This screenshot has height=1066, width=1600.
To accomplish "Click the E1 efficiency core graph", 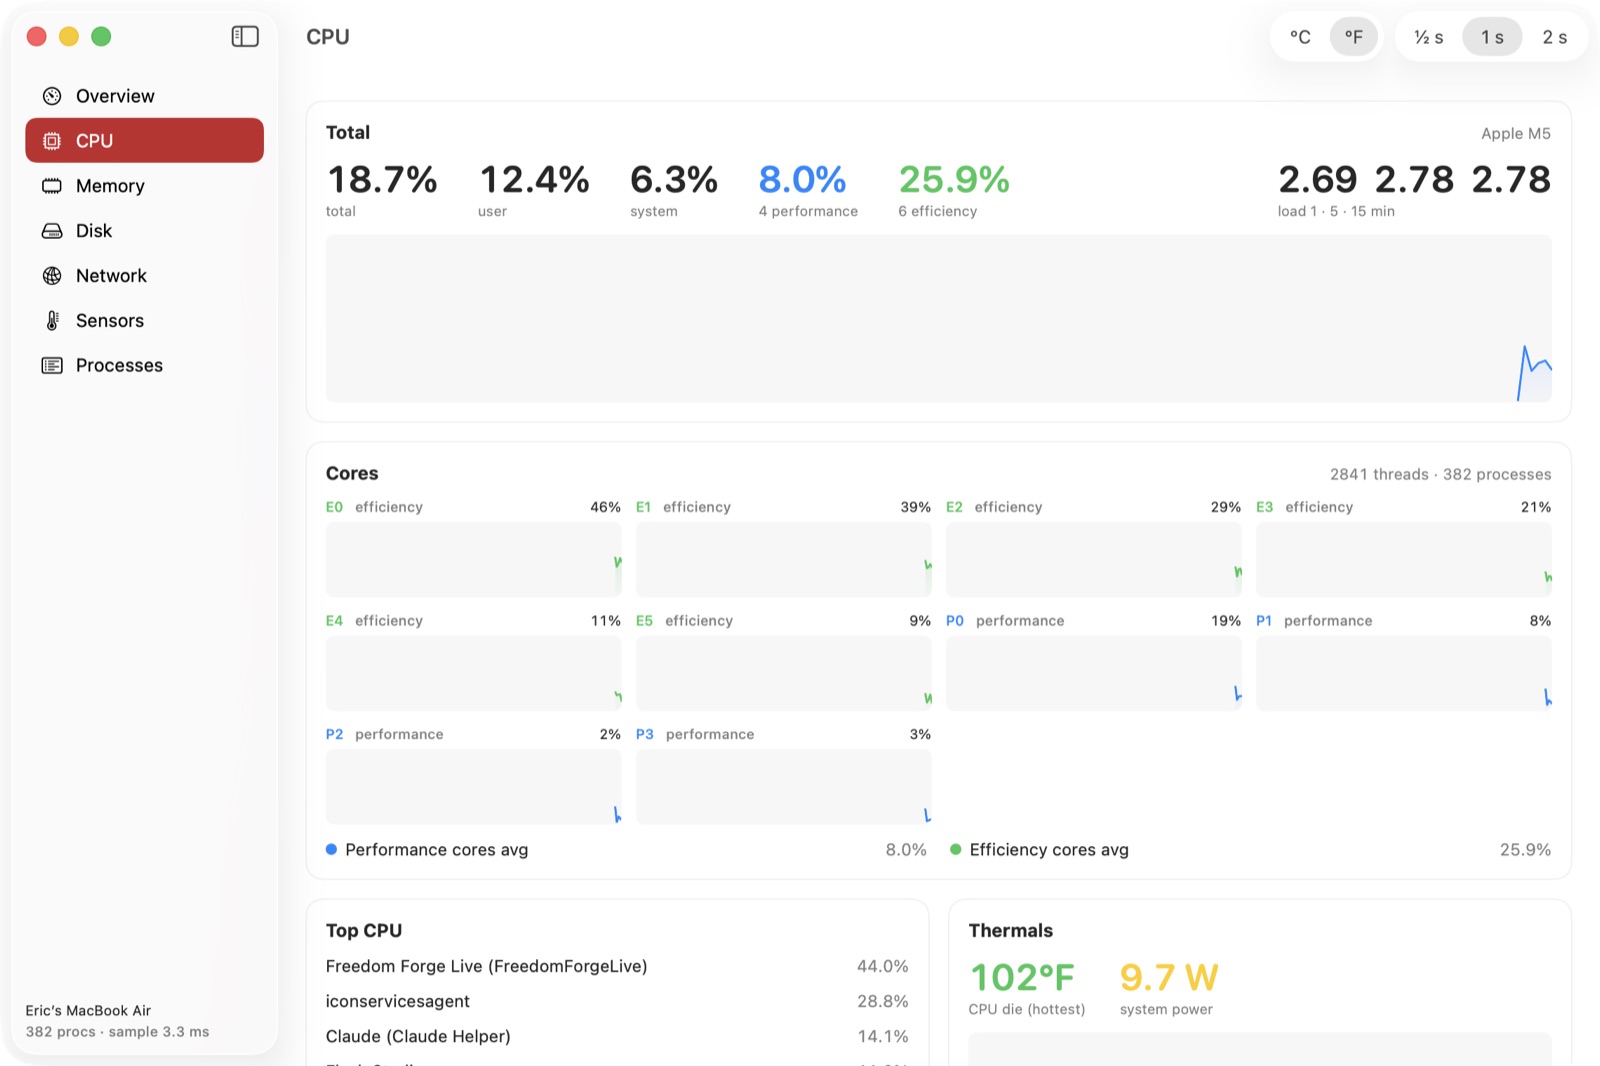I will coord(784,560).
